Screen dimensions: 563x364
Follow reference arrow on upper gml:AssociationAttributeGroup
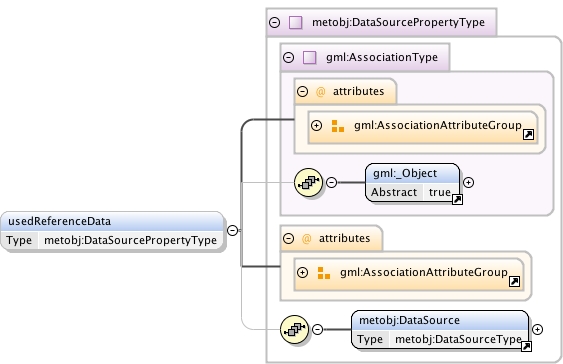(529, 135)
